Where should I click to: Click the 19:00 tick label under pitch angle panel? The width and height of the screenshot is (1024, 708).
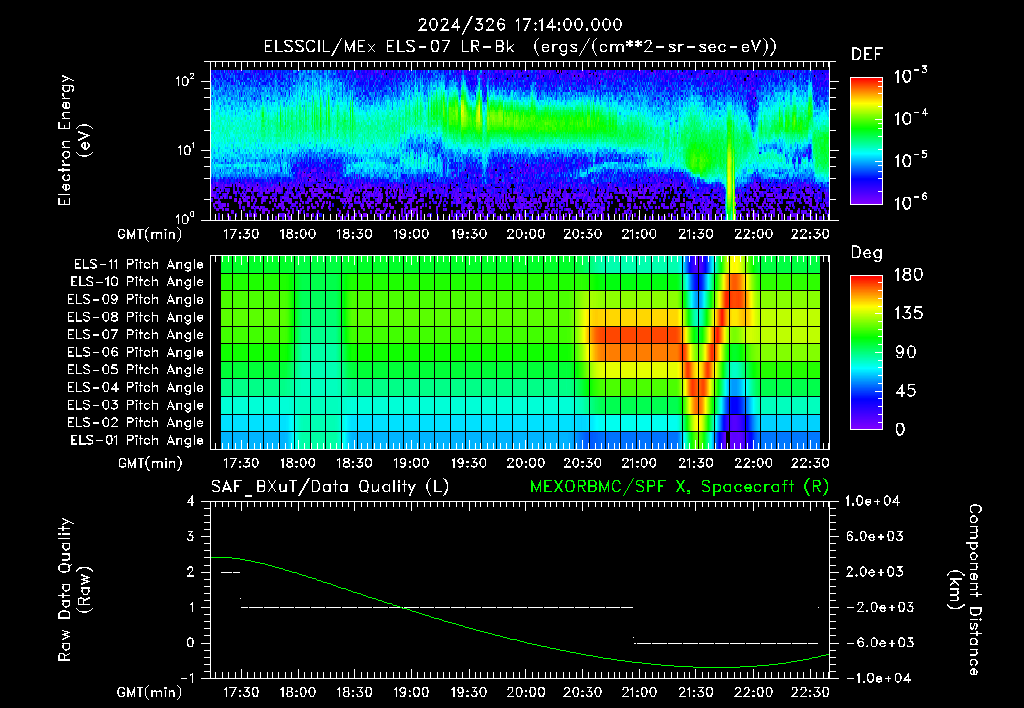(x=411, y=463)
